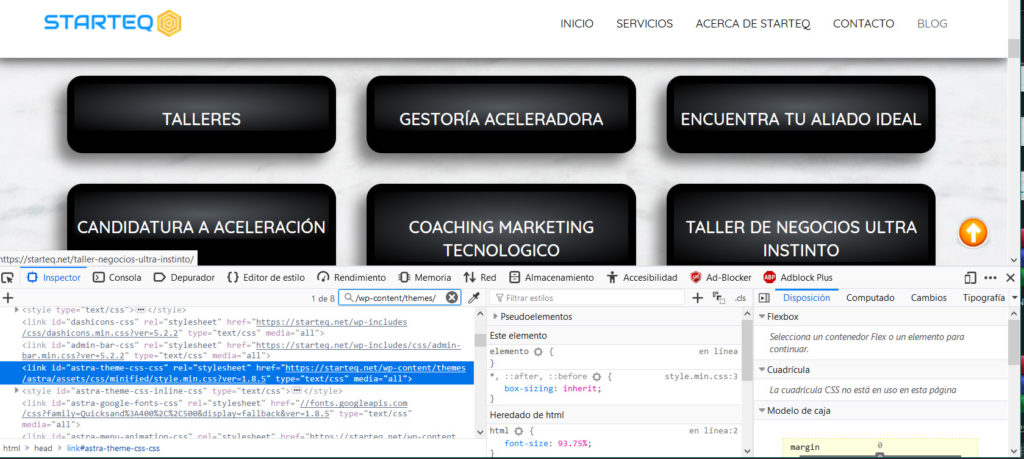
Task: Collapse the three-pane inspector sidebar toggle
Action: click(764, 298)
